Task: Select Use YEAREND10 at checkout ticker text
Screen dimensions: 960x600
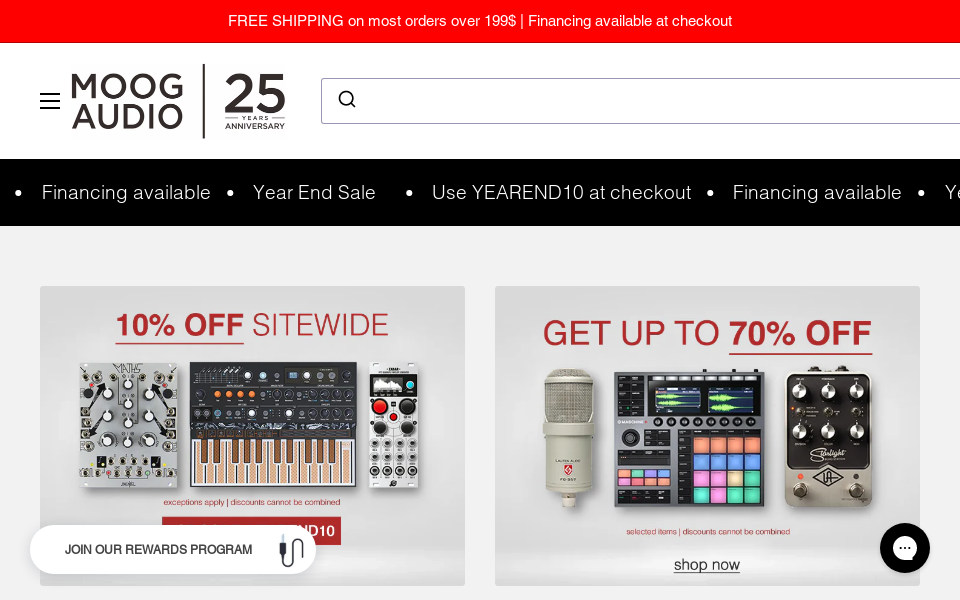Action: coord(561,192)
